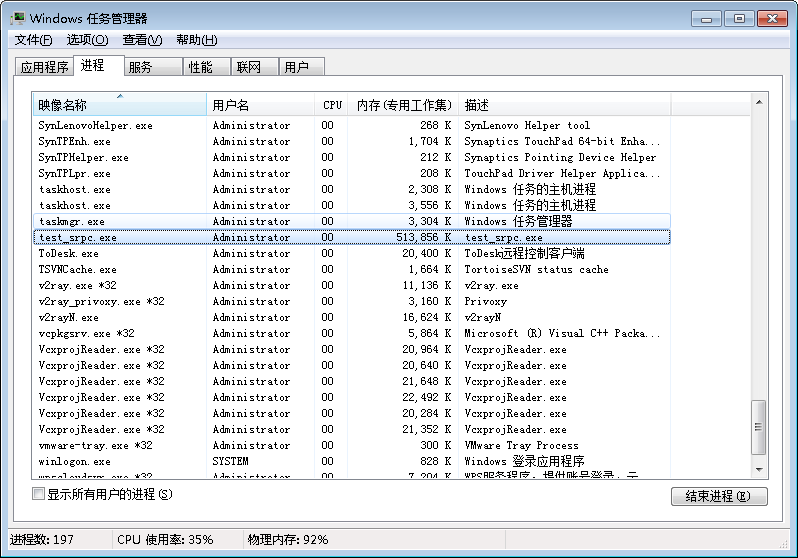Switch to the 联网 tab

click(x=254, y=67)
